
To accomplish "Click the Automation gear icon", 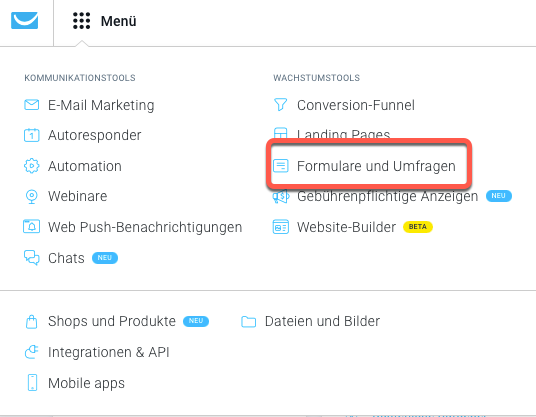I will point(31,166).
